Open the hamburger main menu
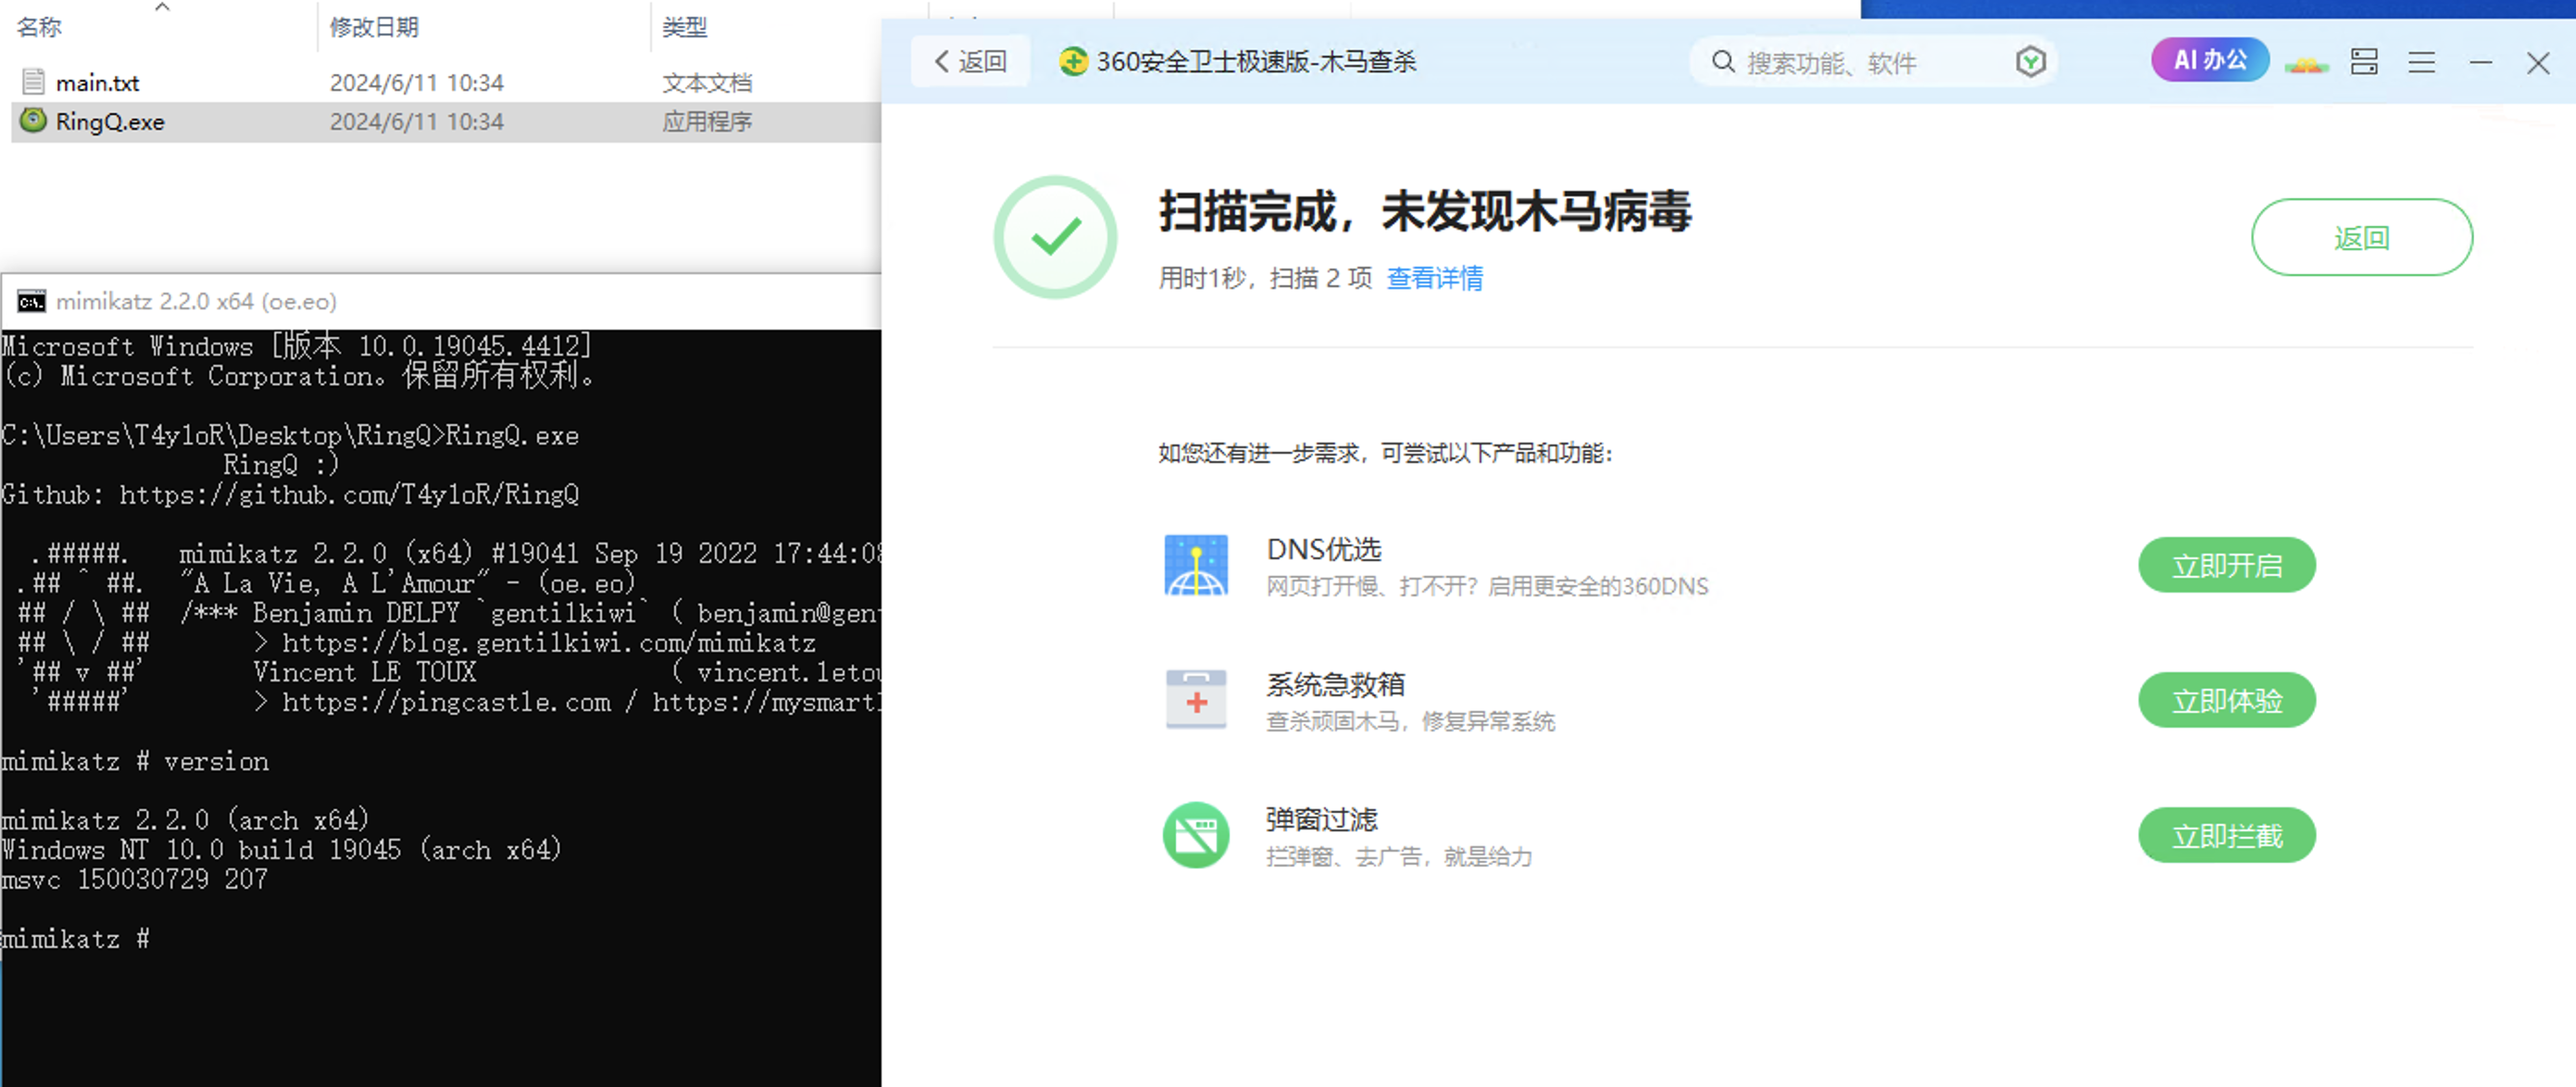Screen dimensions: 2576x1087 (x=2421, y=62)
